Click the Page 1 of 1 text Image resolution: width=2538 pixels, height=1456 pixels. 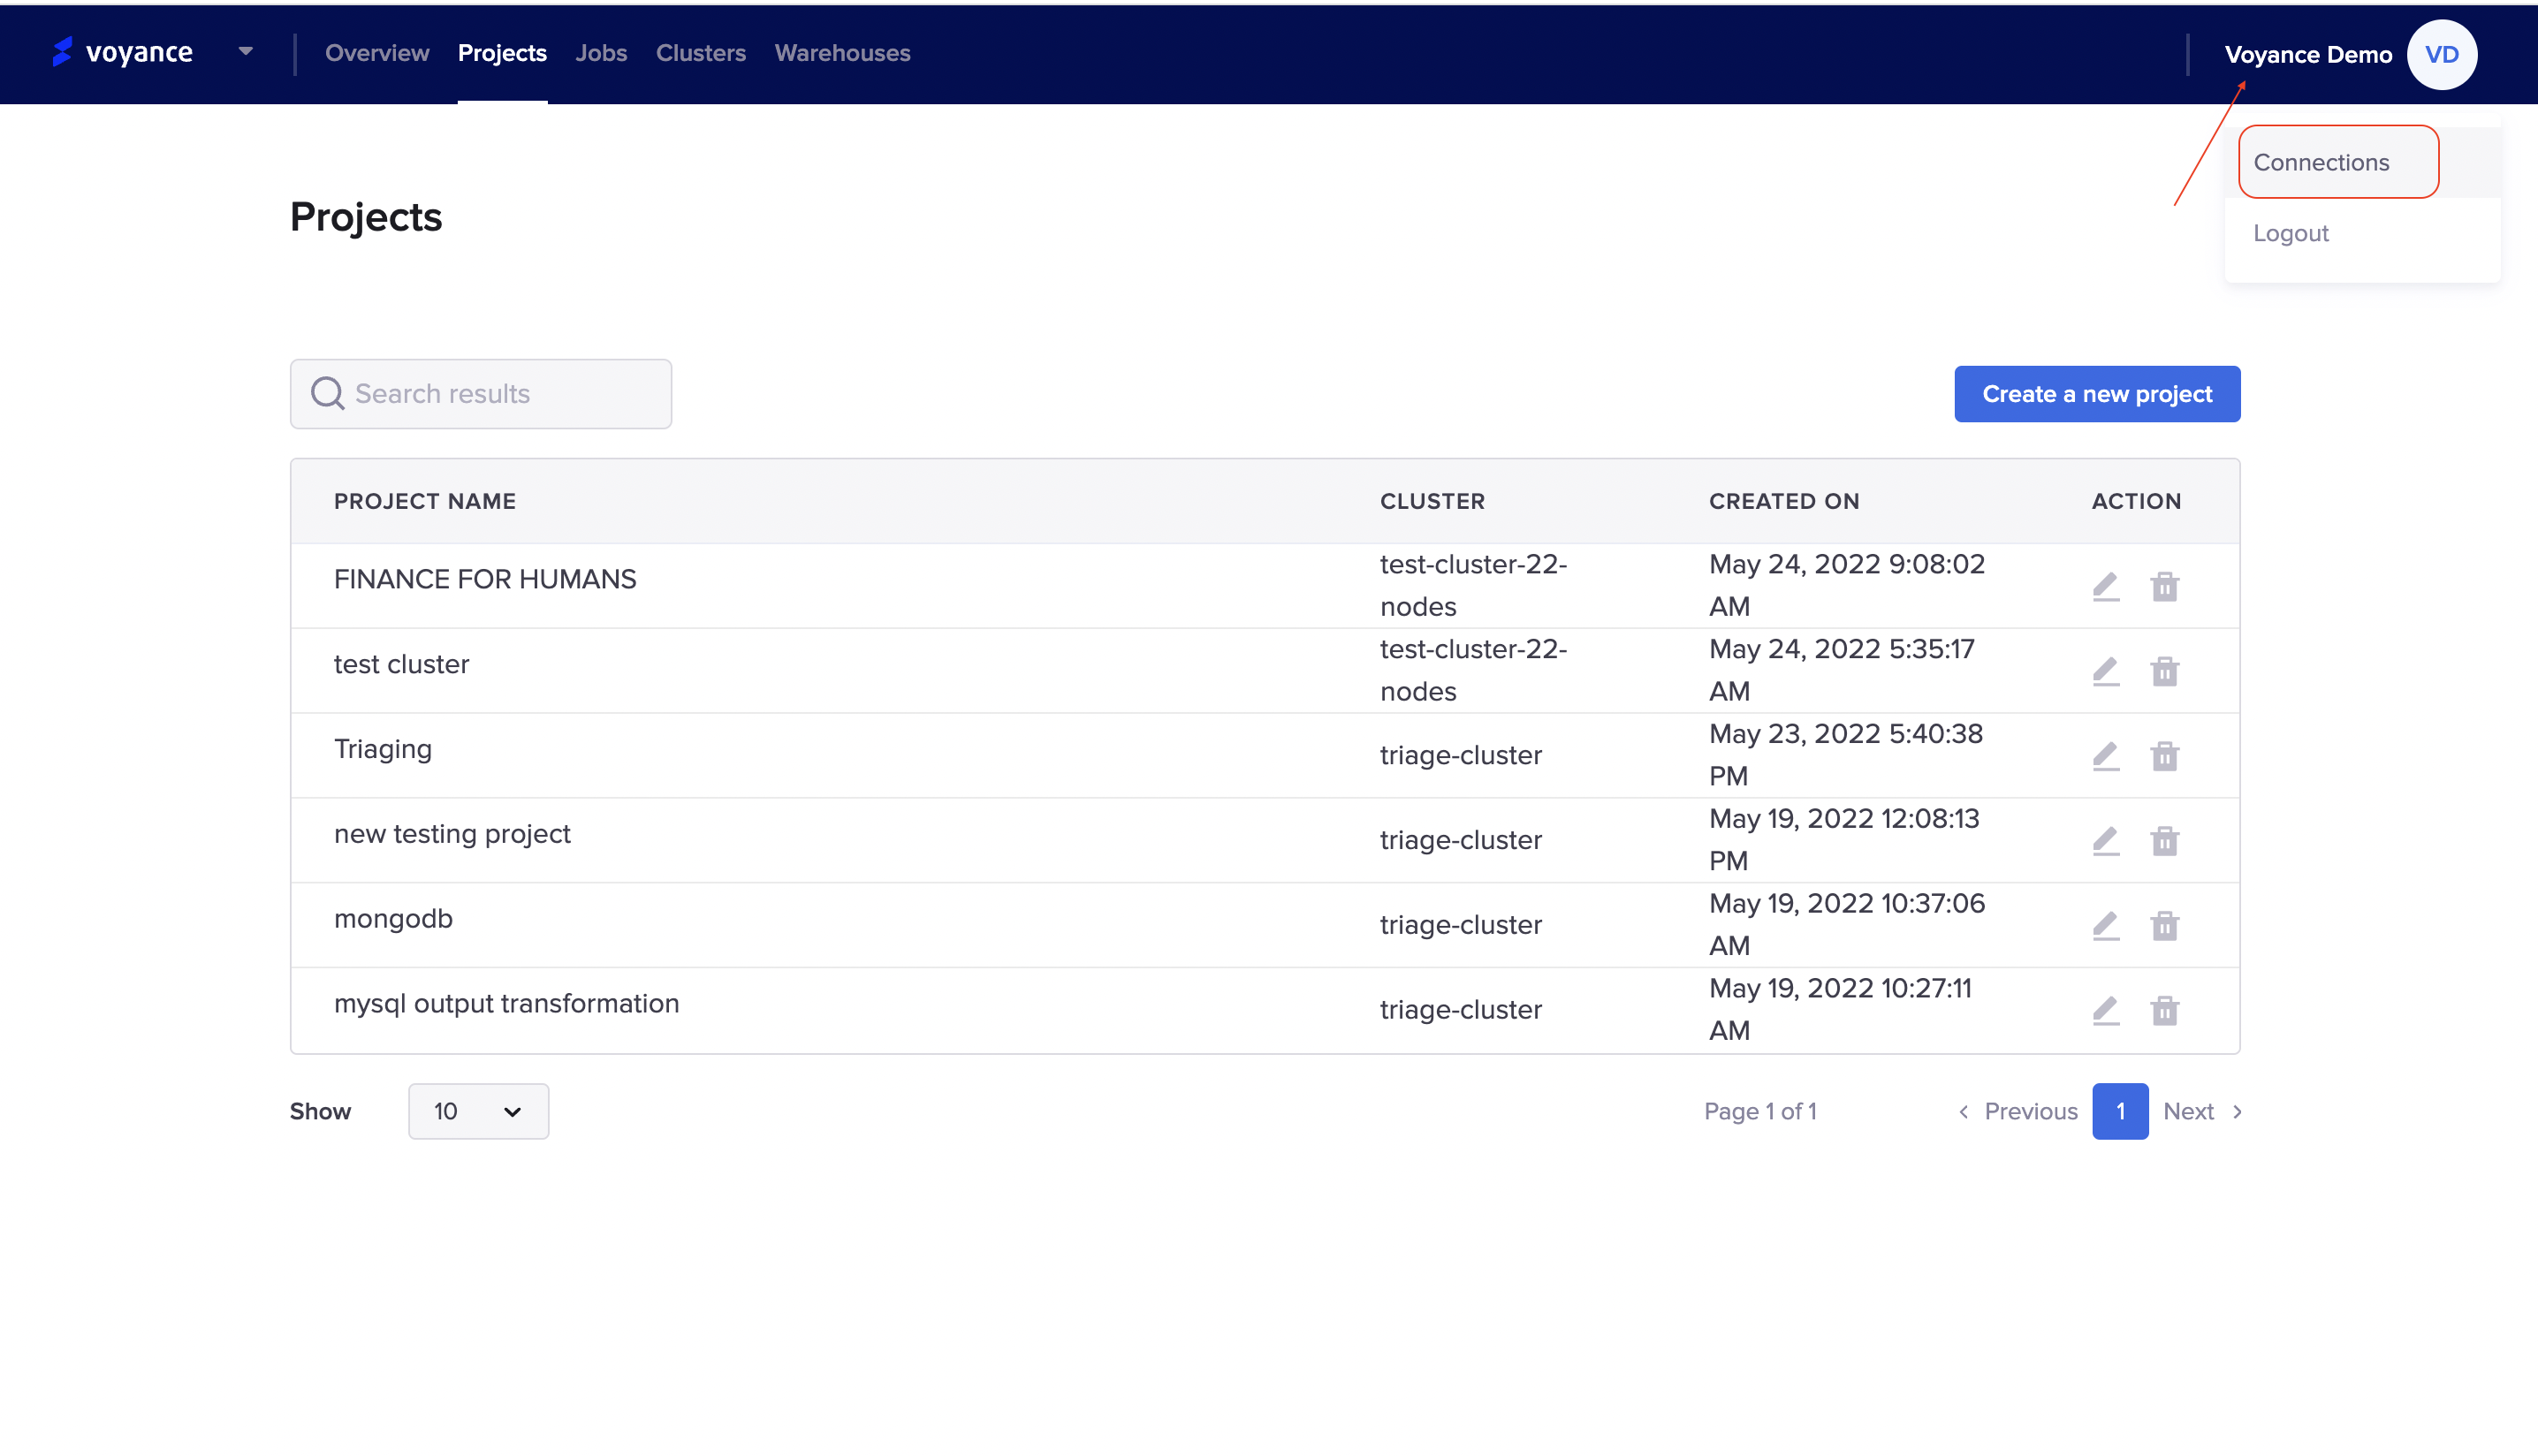(x=1760, y=1111)
